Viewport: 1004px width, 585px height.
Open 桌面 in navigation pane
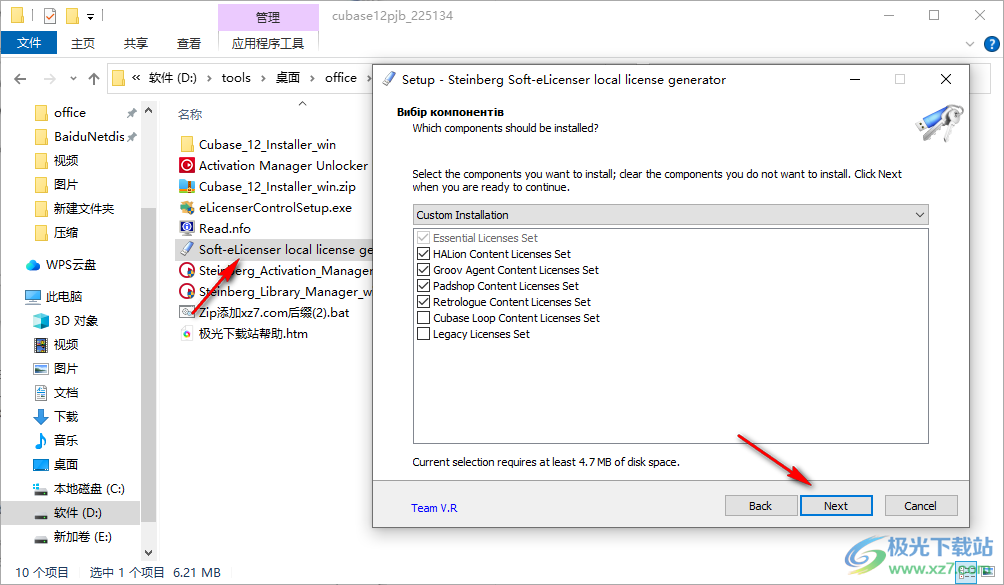pyautogui.click(x=66, y=465)
